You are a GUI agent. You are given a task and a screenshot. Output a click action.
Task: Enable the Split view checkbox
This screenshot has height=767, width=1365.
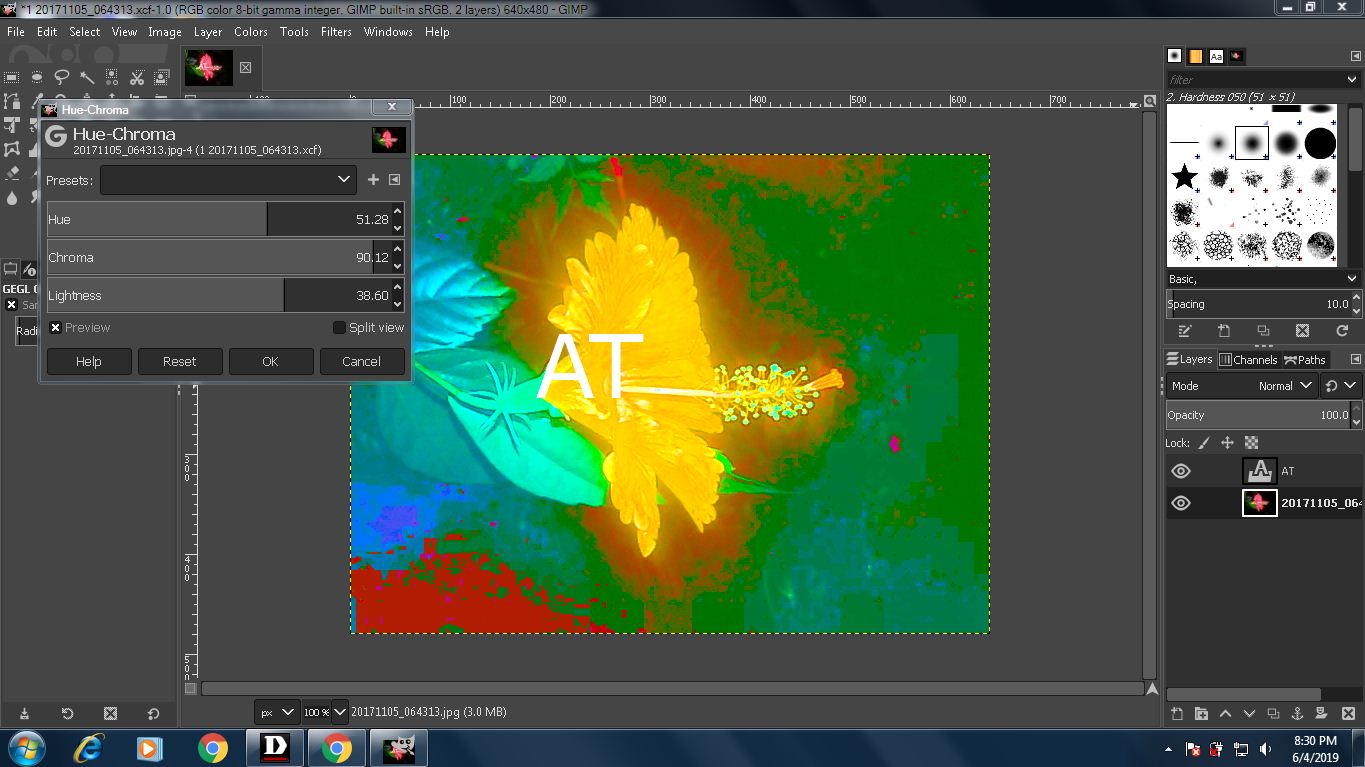(339, 328)
